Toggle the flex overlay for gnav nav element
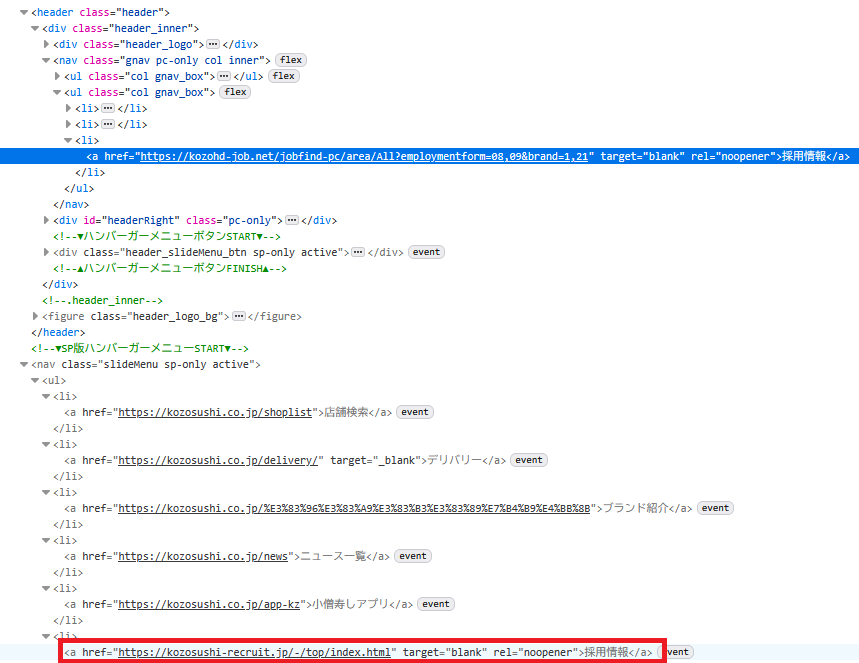Image resolution: width=859 pixels, height=663 pixels. [x=290, y=60]
